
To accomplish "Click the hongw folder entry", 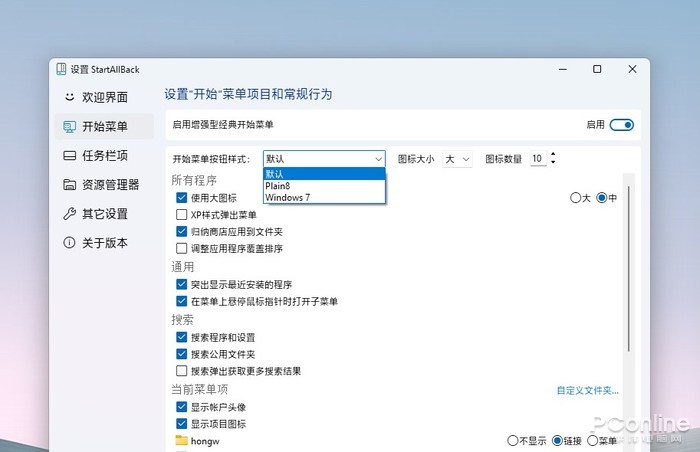I will (x=205, y=441).
